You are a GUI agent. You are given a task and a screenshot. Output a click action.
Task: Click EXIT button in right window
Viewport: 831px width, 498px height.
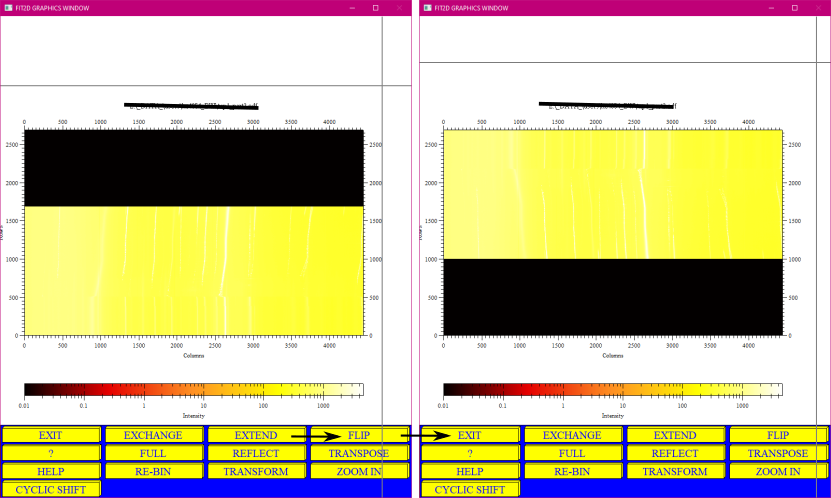click(470, 435)
